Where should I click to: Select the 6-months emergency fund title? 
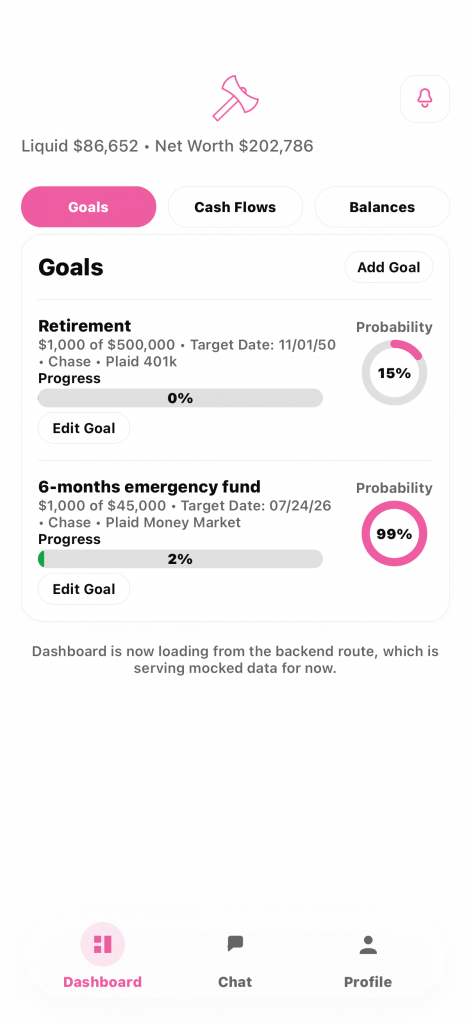pyautogui.click(x=150, y=487)
